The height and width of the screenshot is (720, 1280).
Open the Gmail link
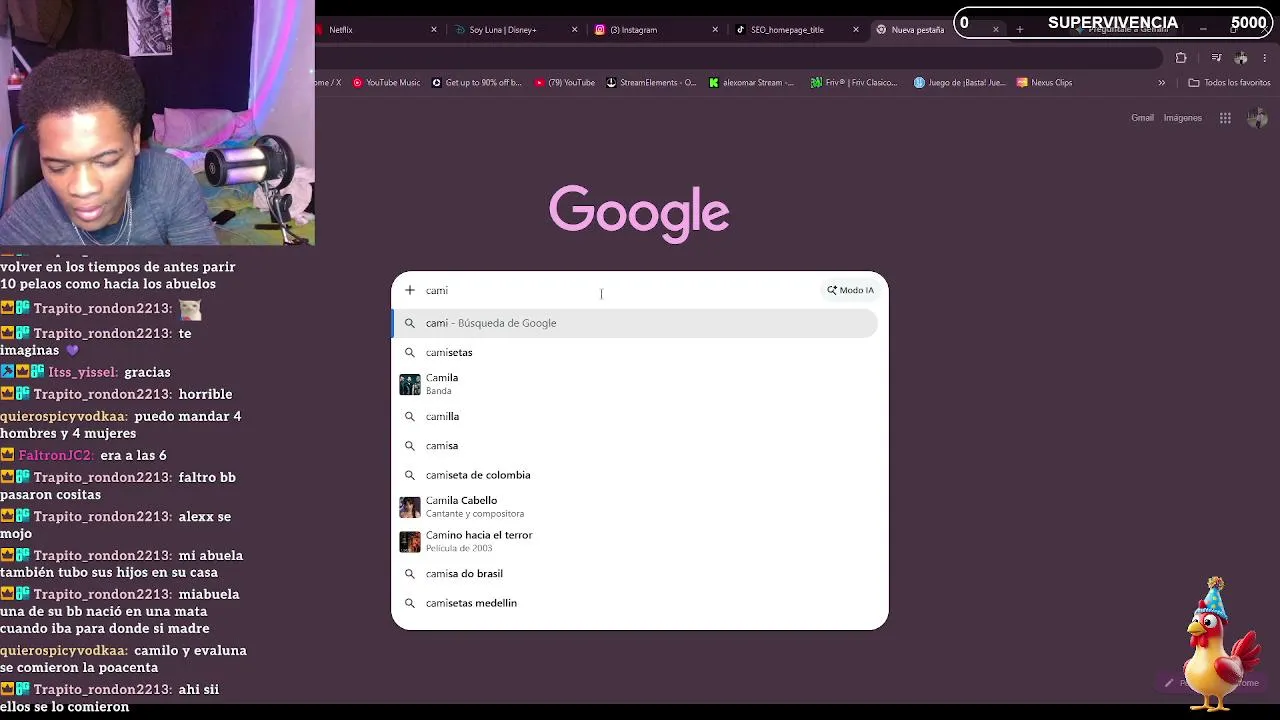[x=1142, y=118]
